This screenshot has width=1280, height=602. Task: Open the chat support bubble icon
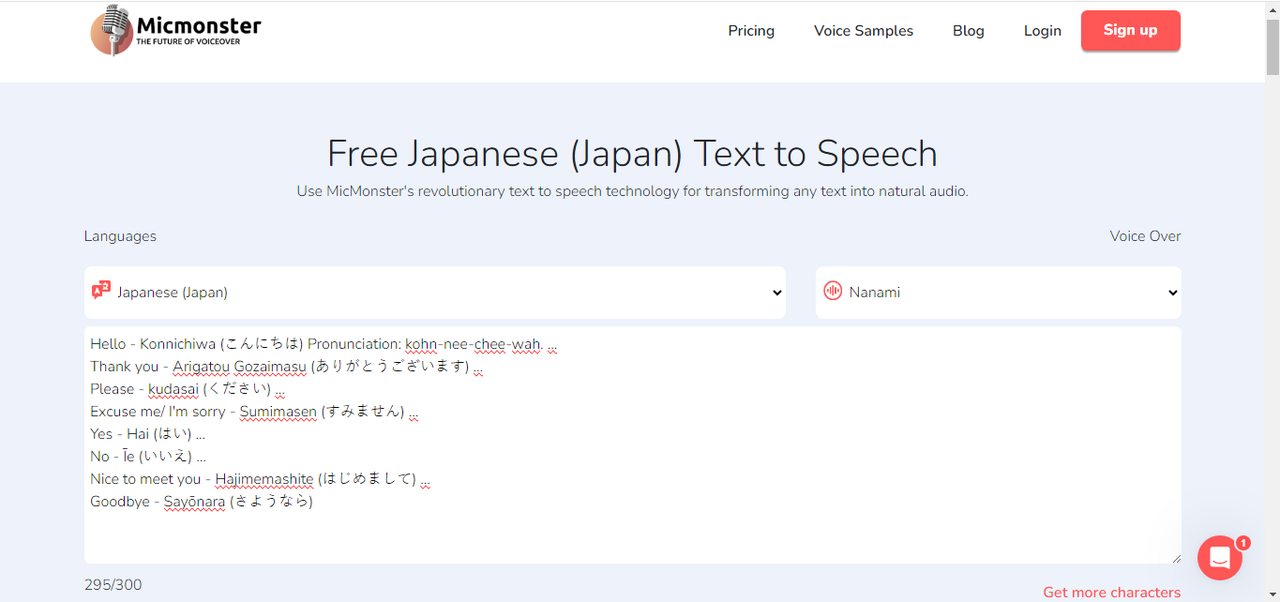(1220, 558)
